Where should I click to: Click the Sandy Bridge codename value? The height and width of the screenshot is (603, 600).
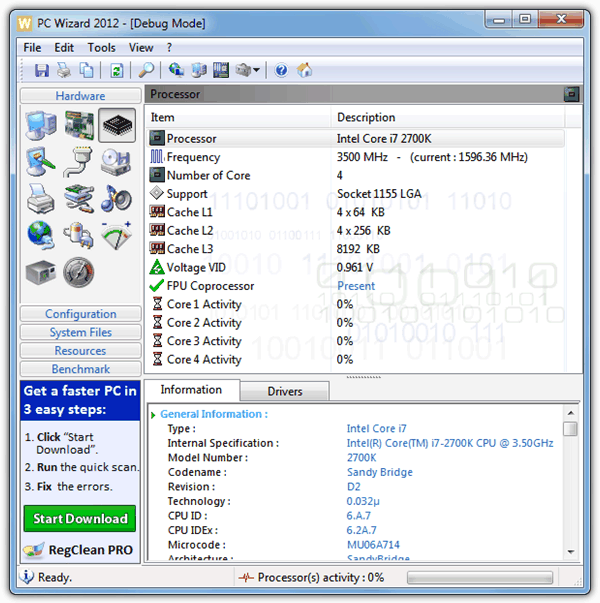(x=380, y=472)
